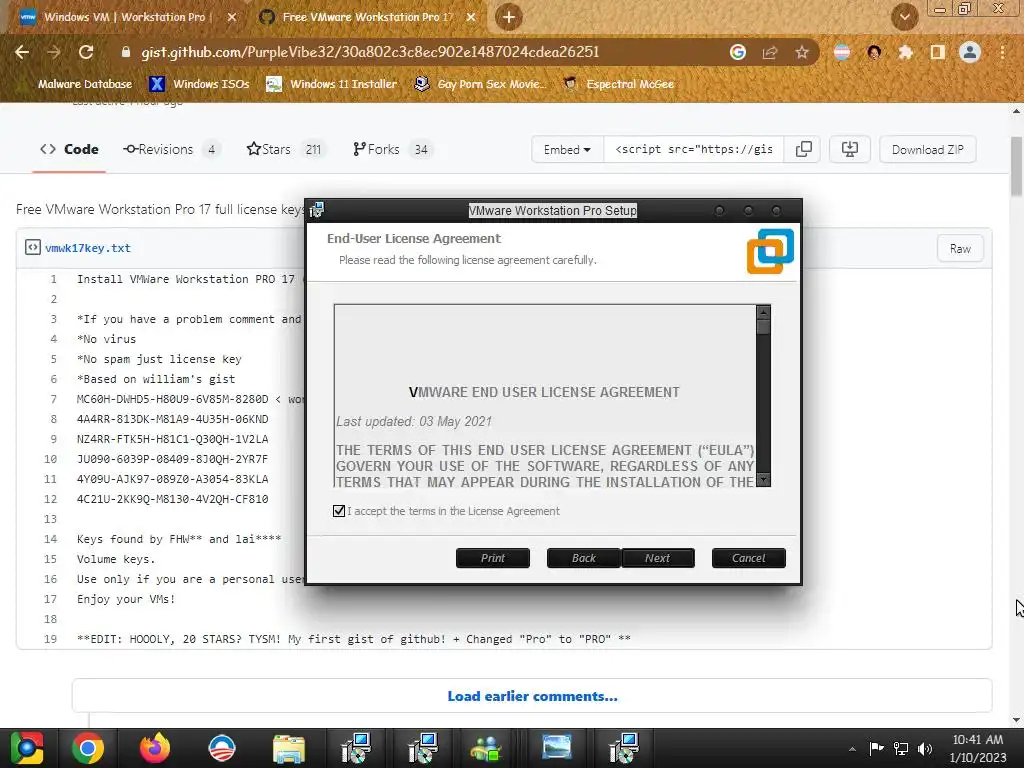The height and width of the screenshot is (768, 1024).
Task: Select key line 4A4RR-813DK-M81A9-4U35H-06KND
Action: tap(172, 419)
